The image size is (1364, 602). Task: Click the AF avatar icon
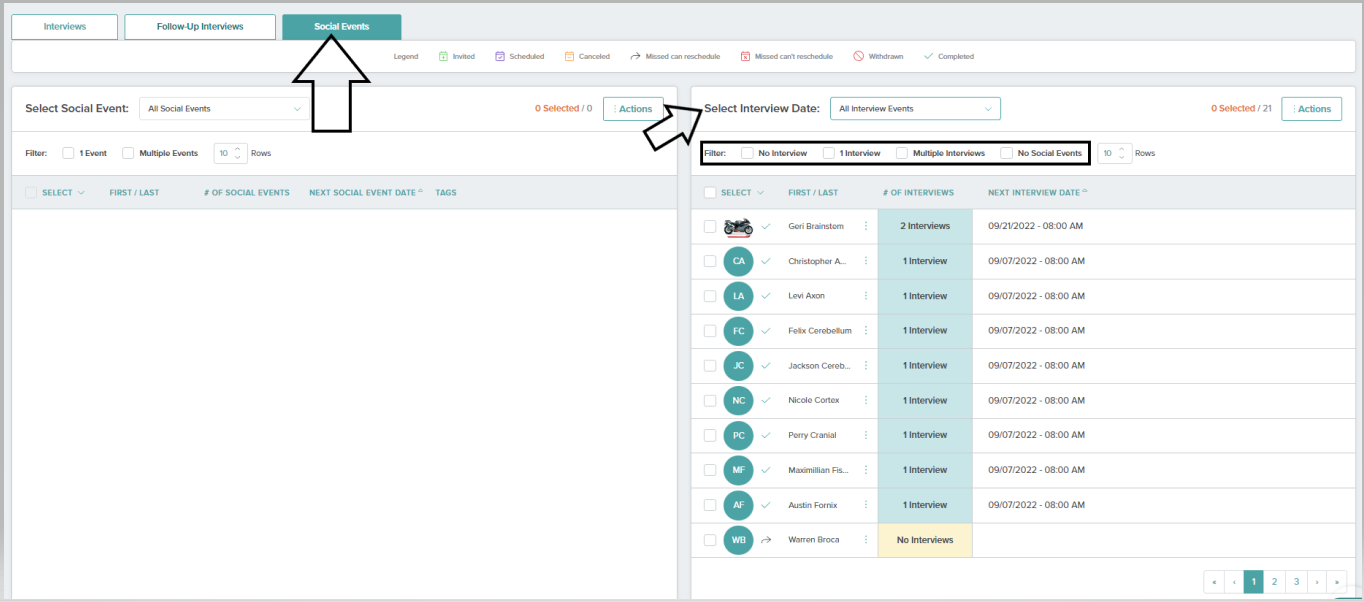pyautogui.click(x=738, y=505)
